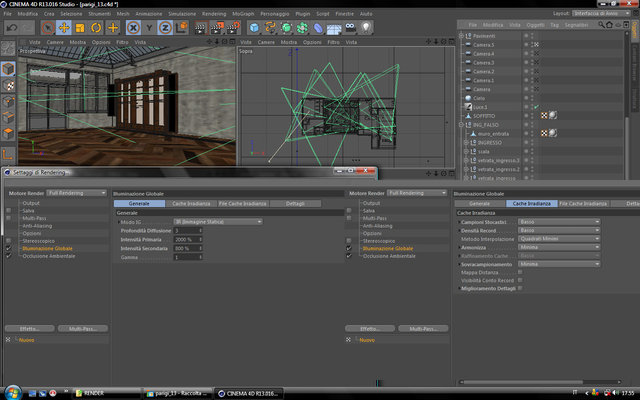The image size is (640, 400).
Task: Click the undo arrow icon
Action: pos(12,28)
